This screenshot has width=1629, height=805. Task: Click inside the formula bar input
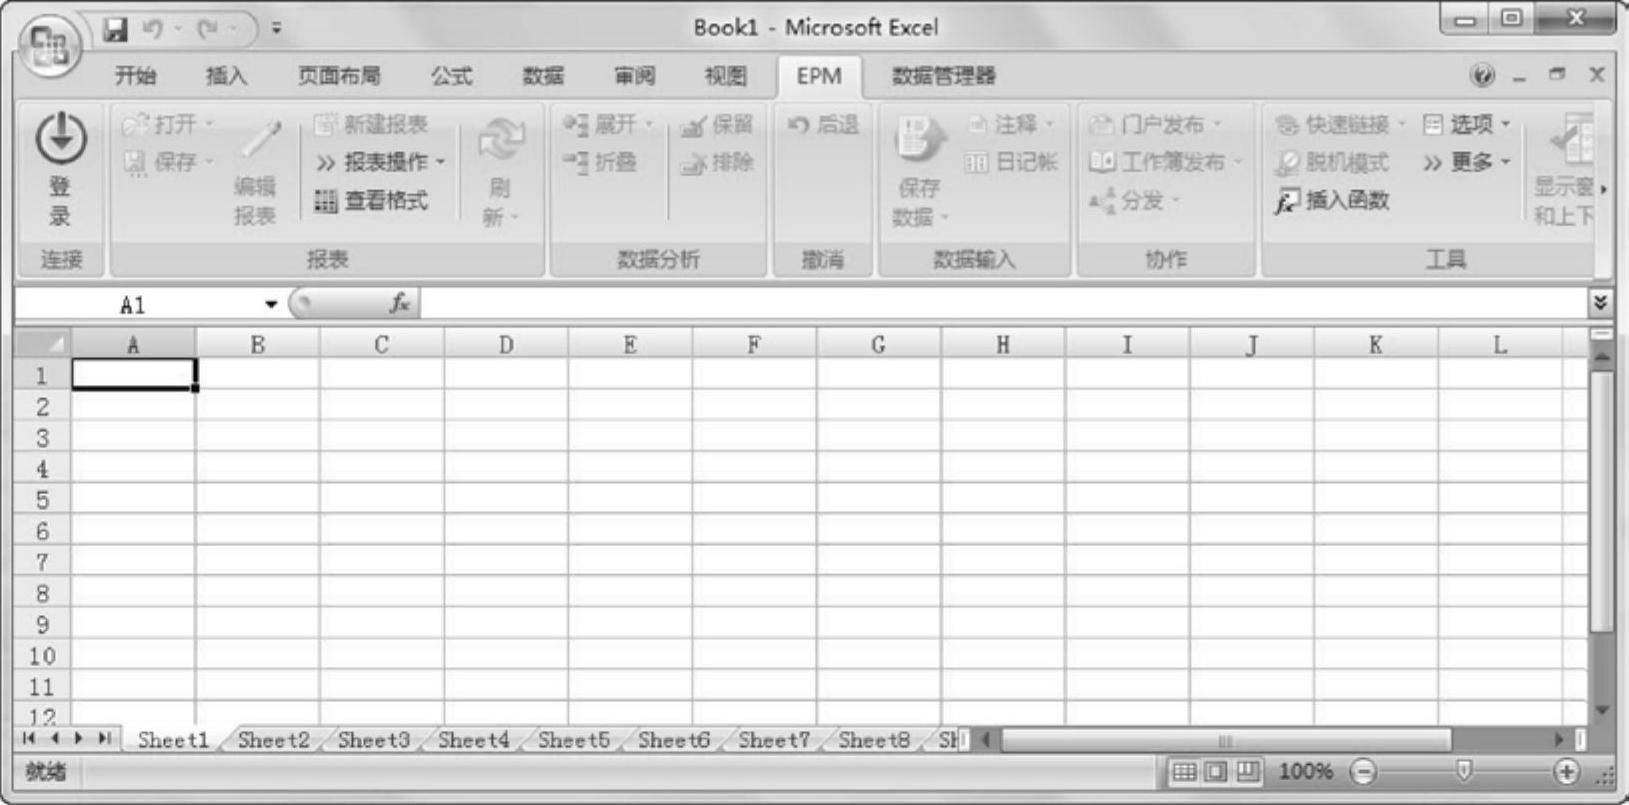click(1003, 303)
